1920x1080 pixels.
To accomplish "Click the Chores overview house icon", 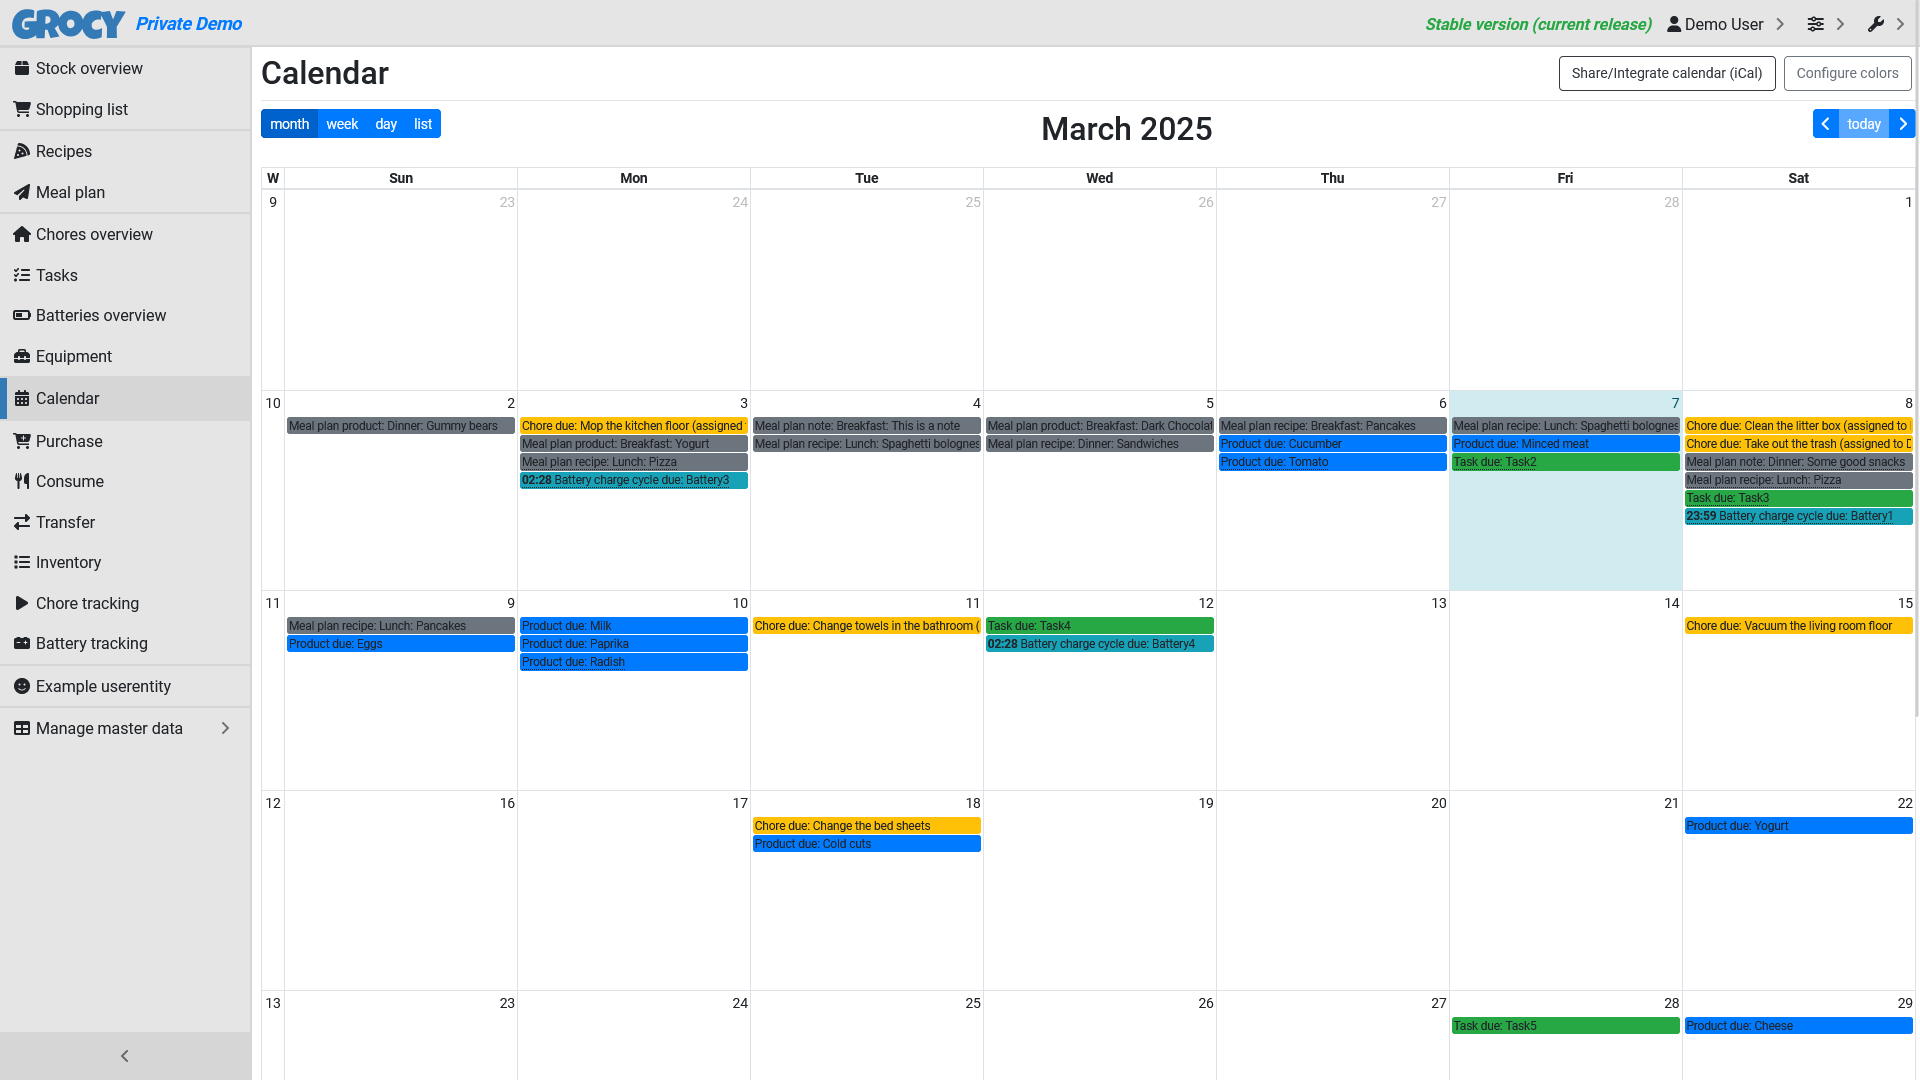I will tap(22, 234).
